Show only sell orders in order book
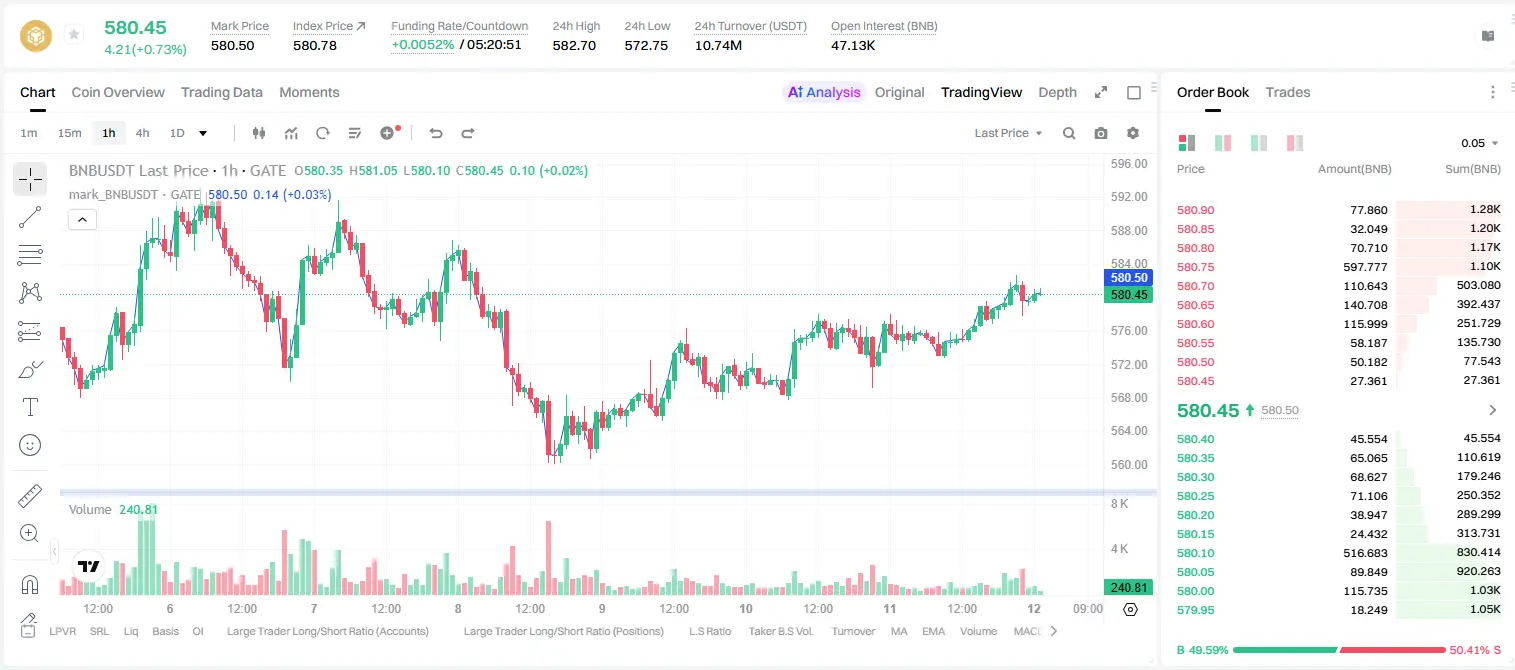The height and width of the screenshot is (670, 1515). [1295, 143]
